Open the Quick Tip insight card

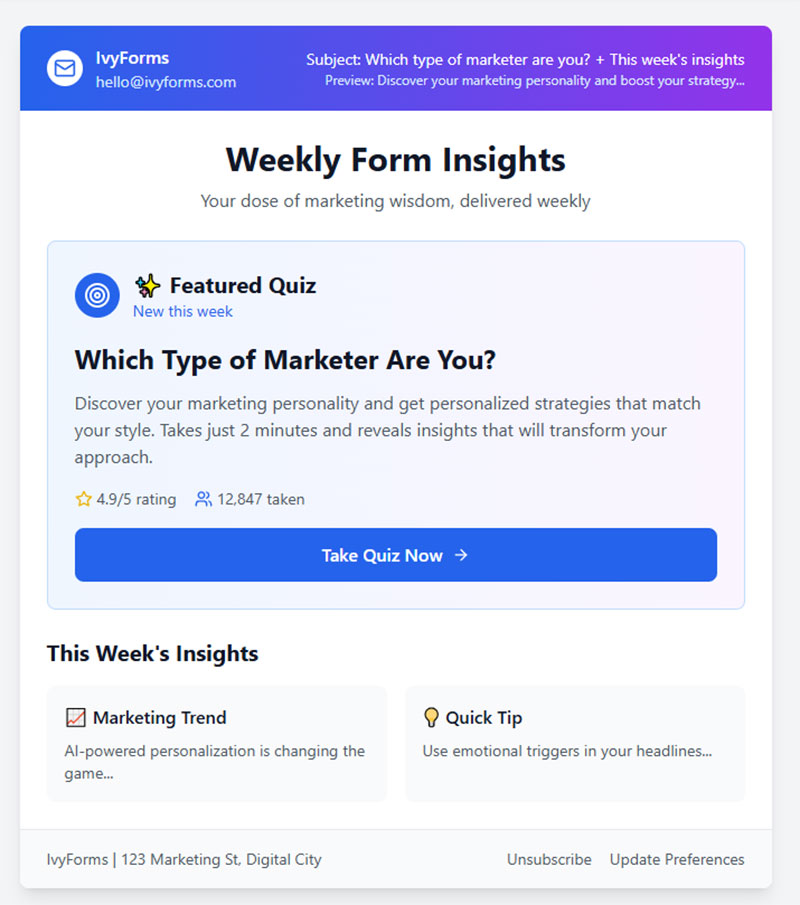coord(575,743)
